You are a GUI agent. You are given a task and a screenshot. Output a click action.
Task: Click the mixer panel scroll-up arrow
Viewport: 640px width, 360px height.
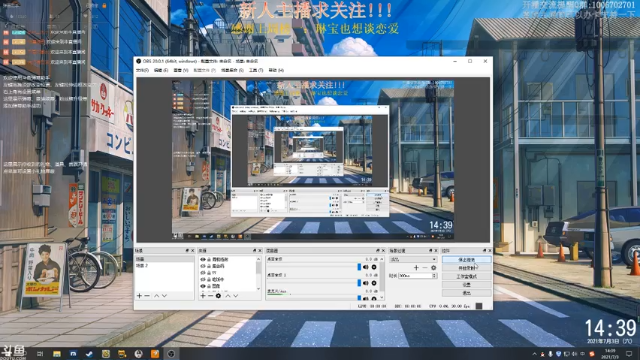[382, 259]
